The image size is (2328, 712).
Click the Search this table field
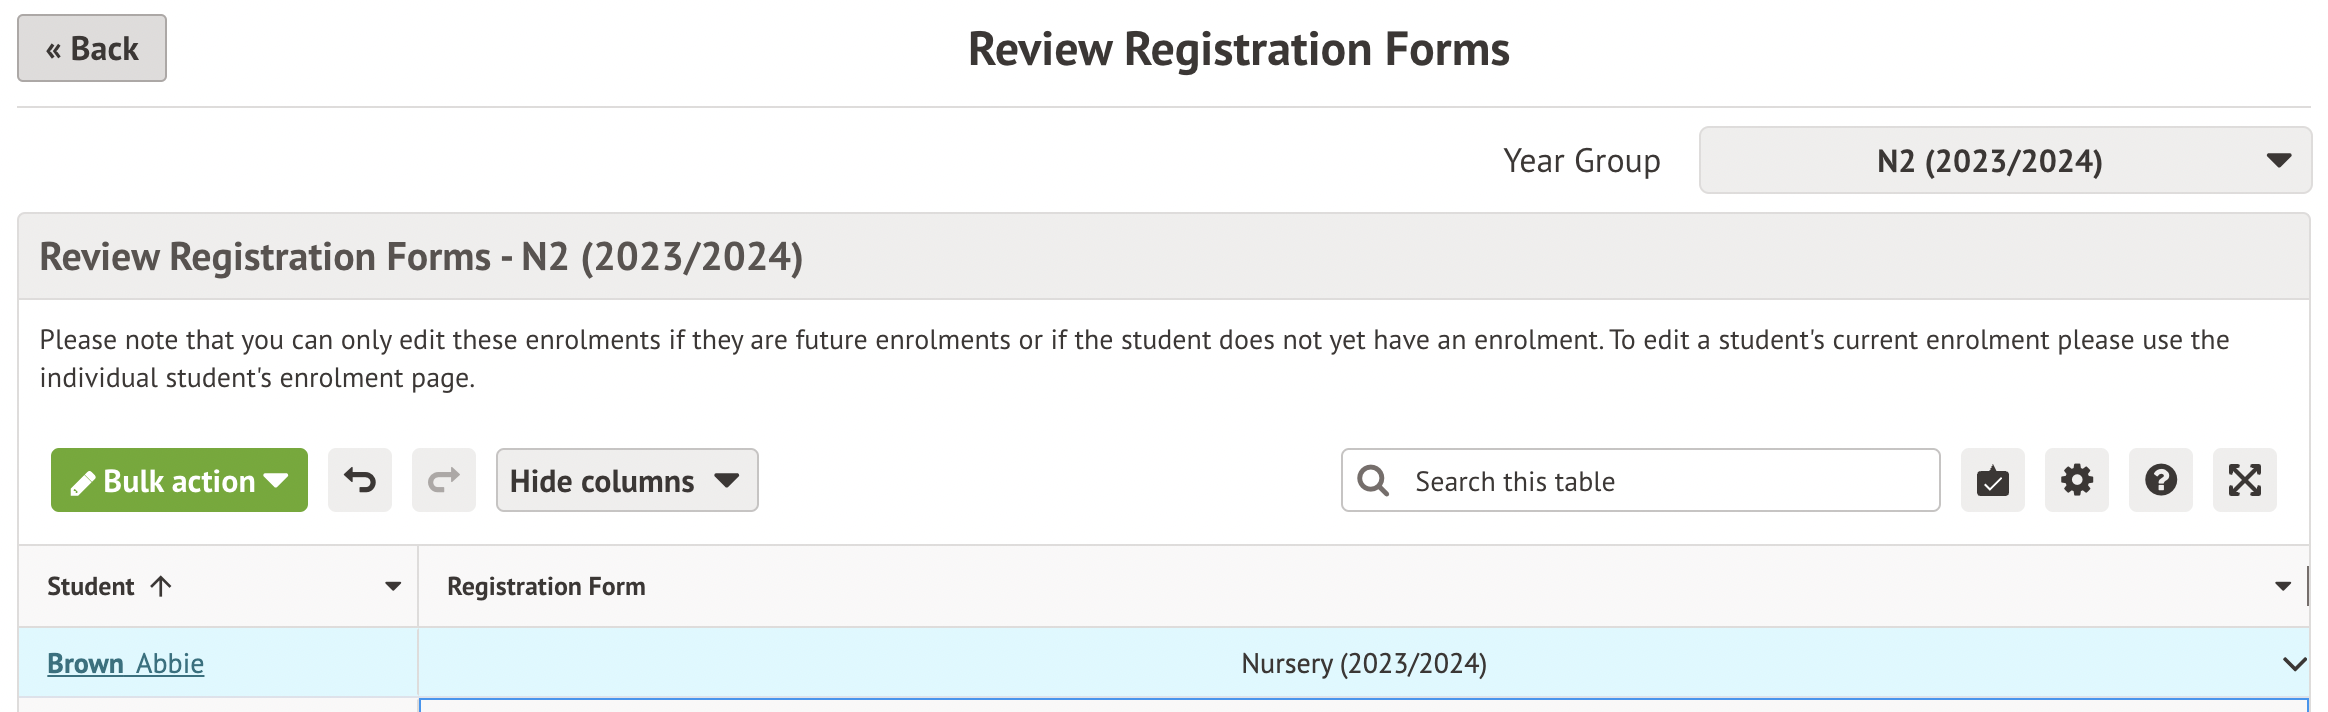point(1660,481)
